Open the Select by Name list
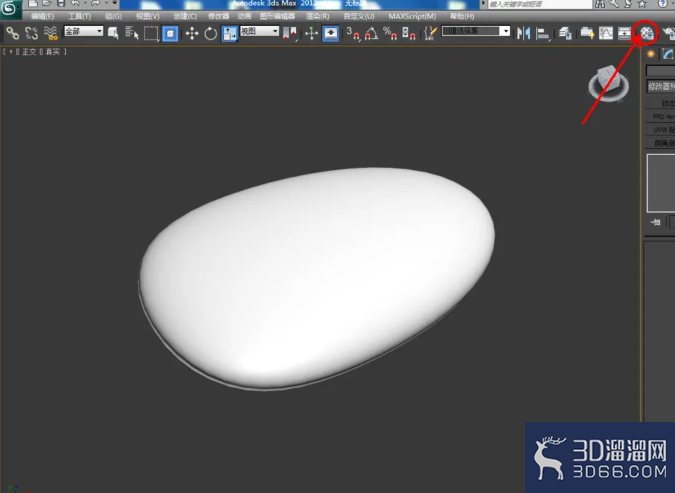 [x=132, y=33]
